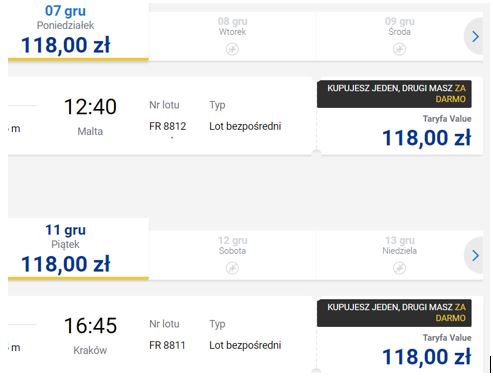Select Taryfa Value 118,00 zł for flight FR 8811
The width and height of the screenshot is (493, 379).
[427, 352]
